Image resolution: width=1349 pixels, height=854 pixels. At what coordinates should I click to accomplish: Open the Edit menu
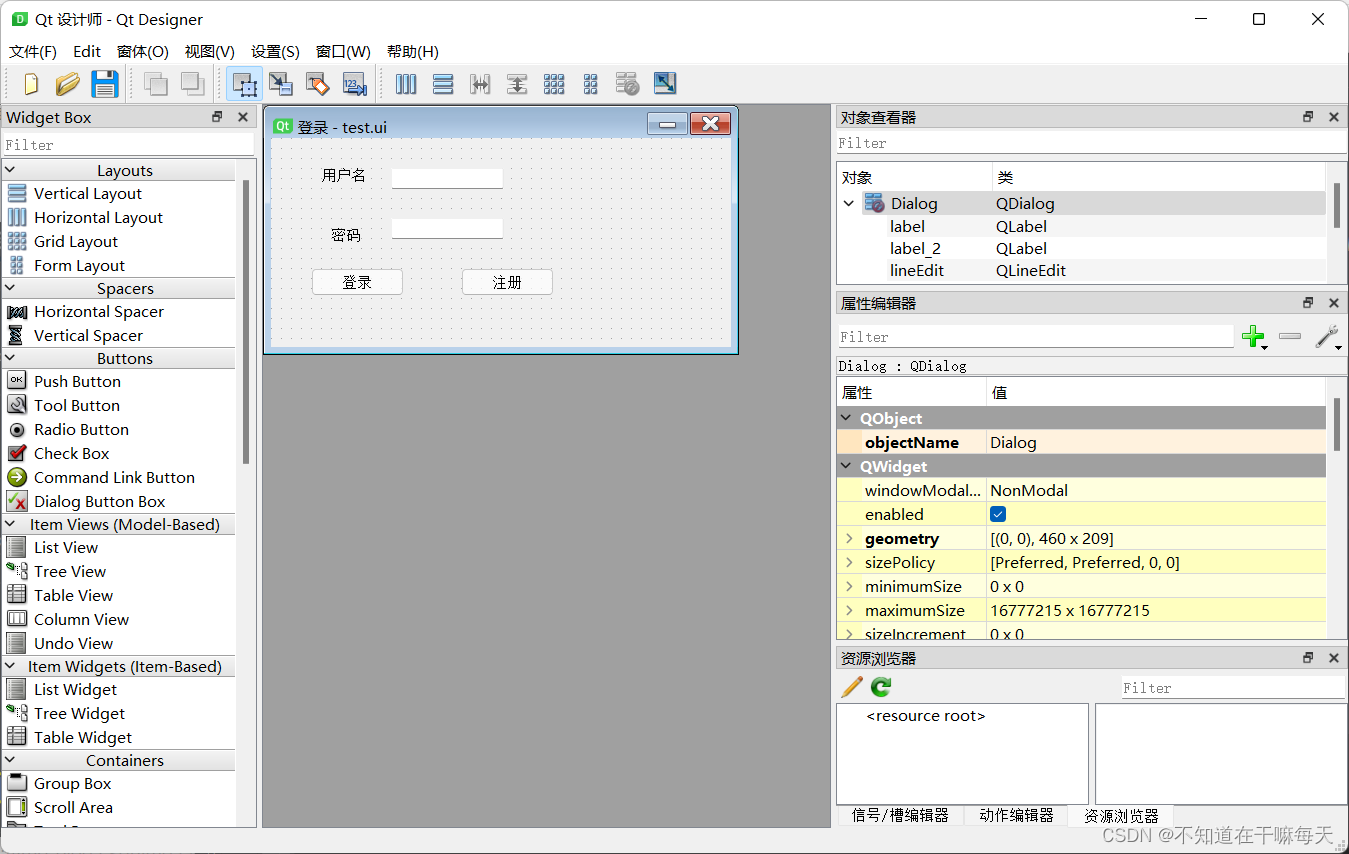(87, 51)
